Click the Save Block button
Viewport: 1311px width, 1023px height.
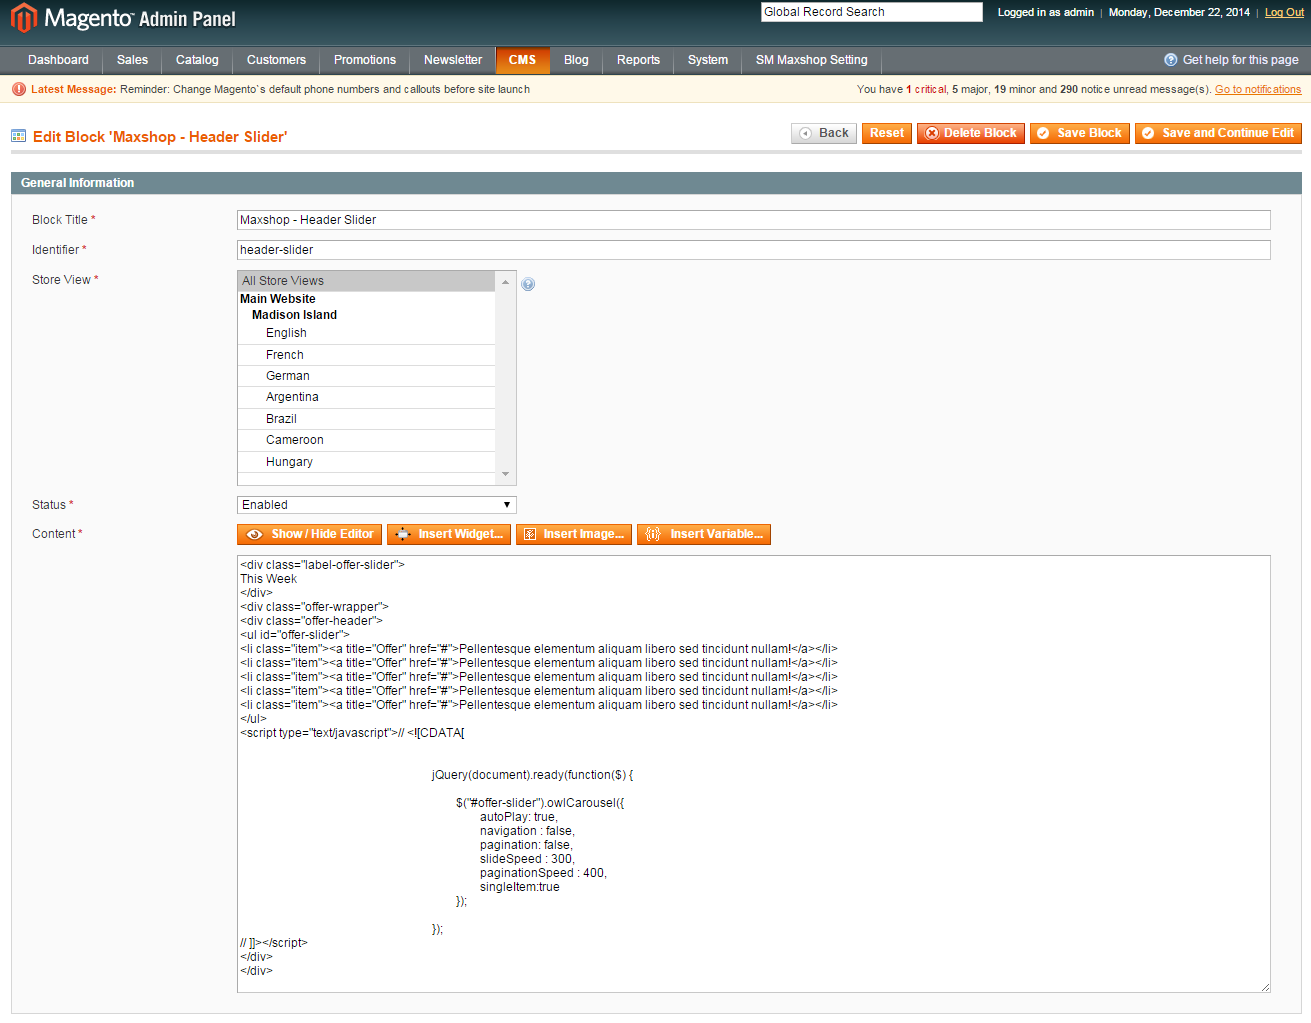[1080, 133]
